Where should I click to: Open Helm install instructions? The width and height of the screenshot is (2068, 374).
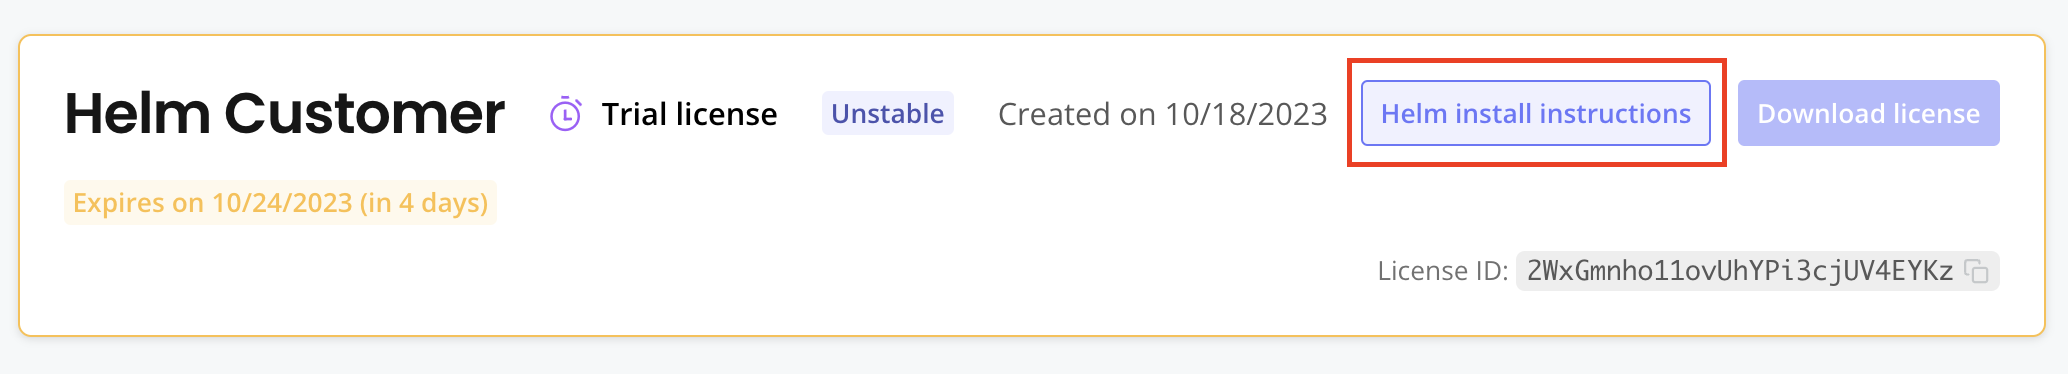(x=1535, y=113)
